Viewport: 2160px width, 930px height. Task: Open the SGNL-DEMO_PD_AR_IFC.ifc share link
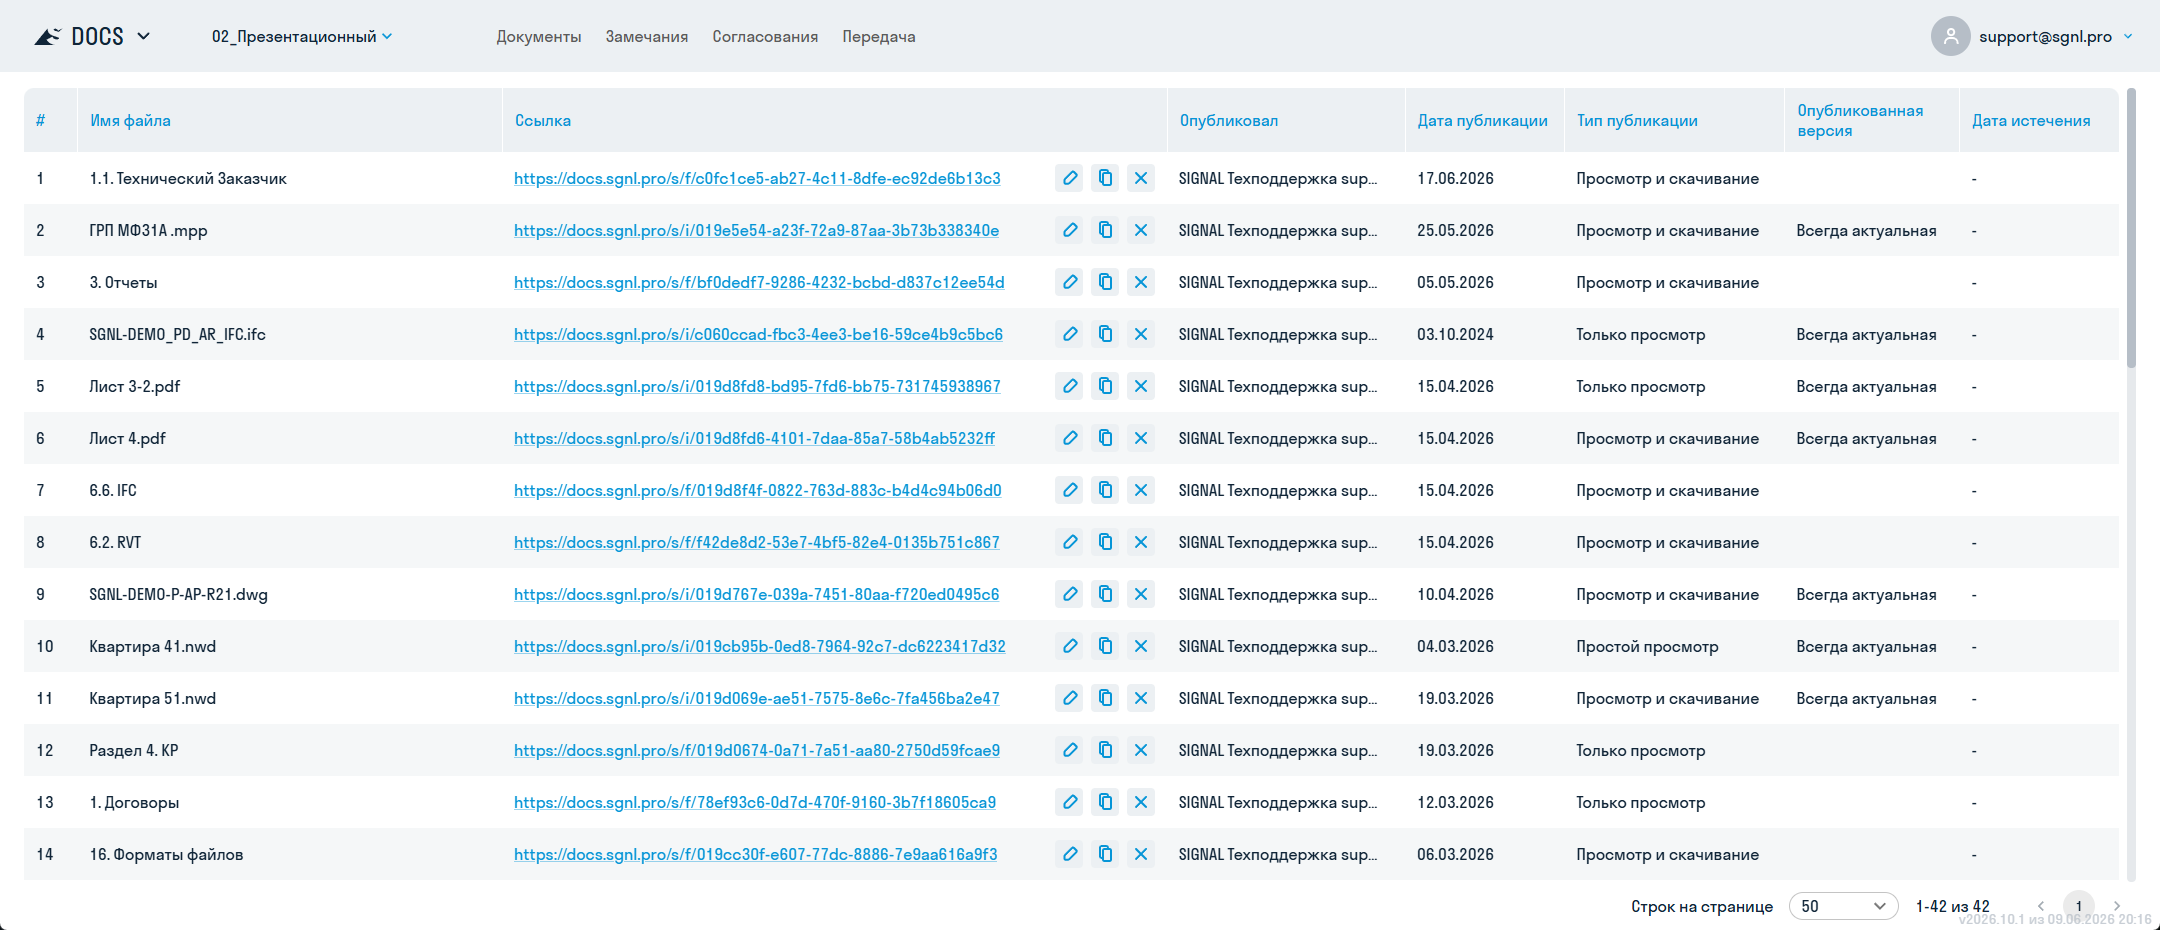tap(758, 334)
